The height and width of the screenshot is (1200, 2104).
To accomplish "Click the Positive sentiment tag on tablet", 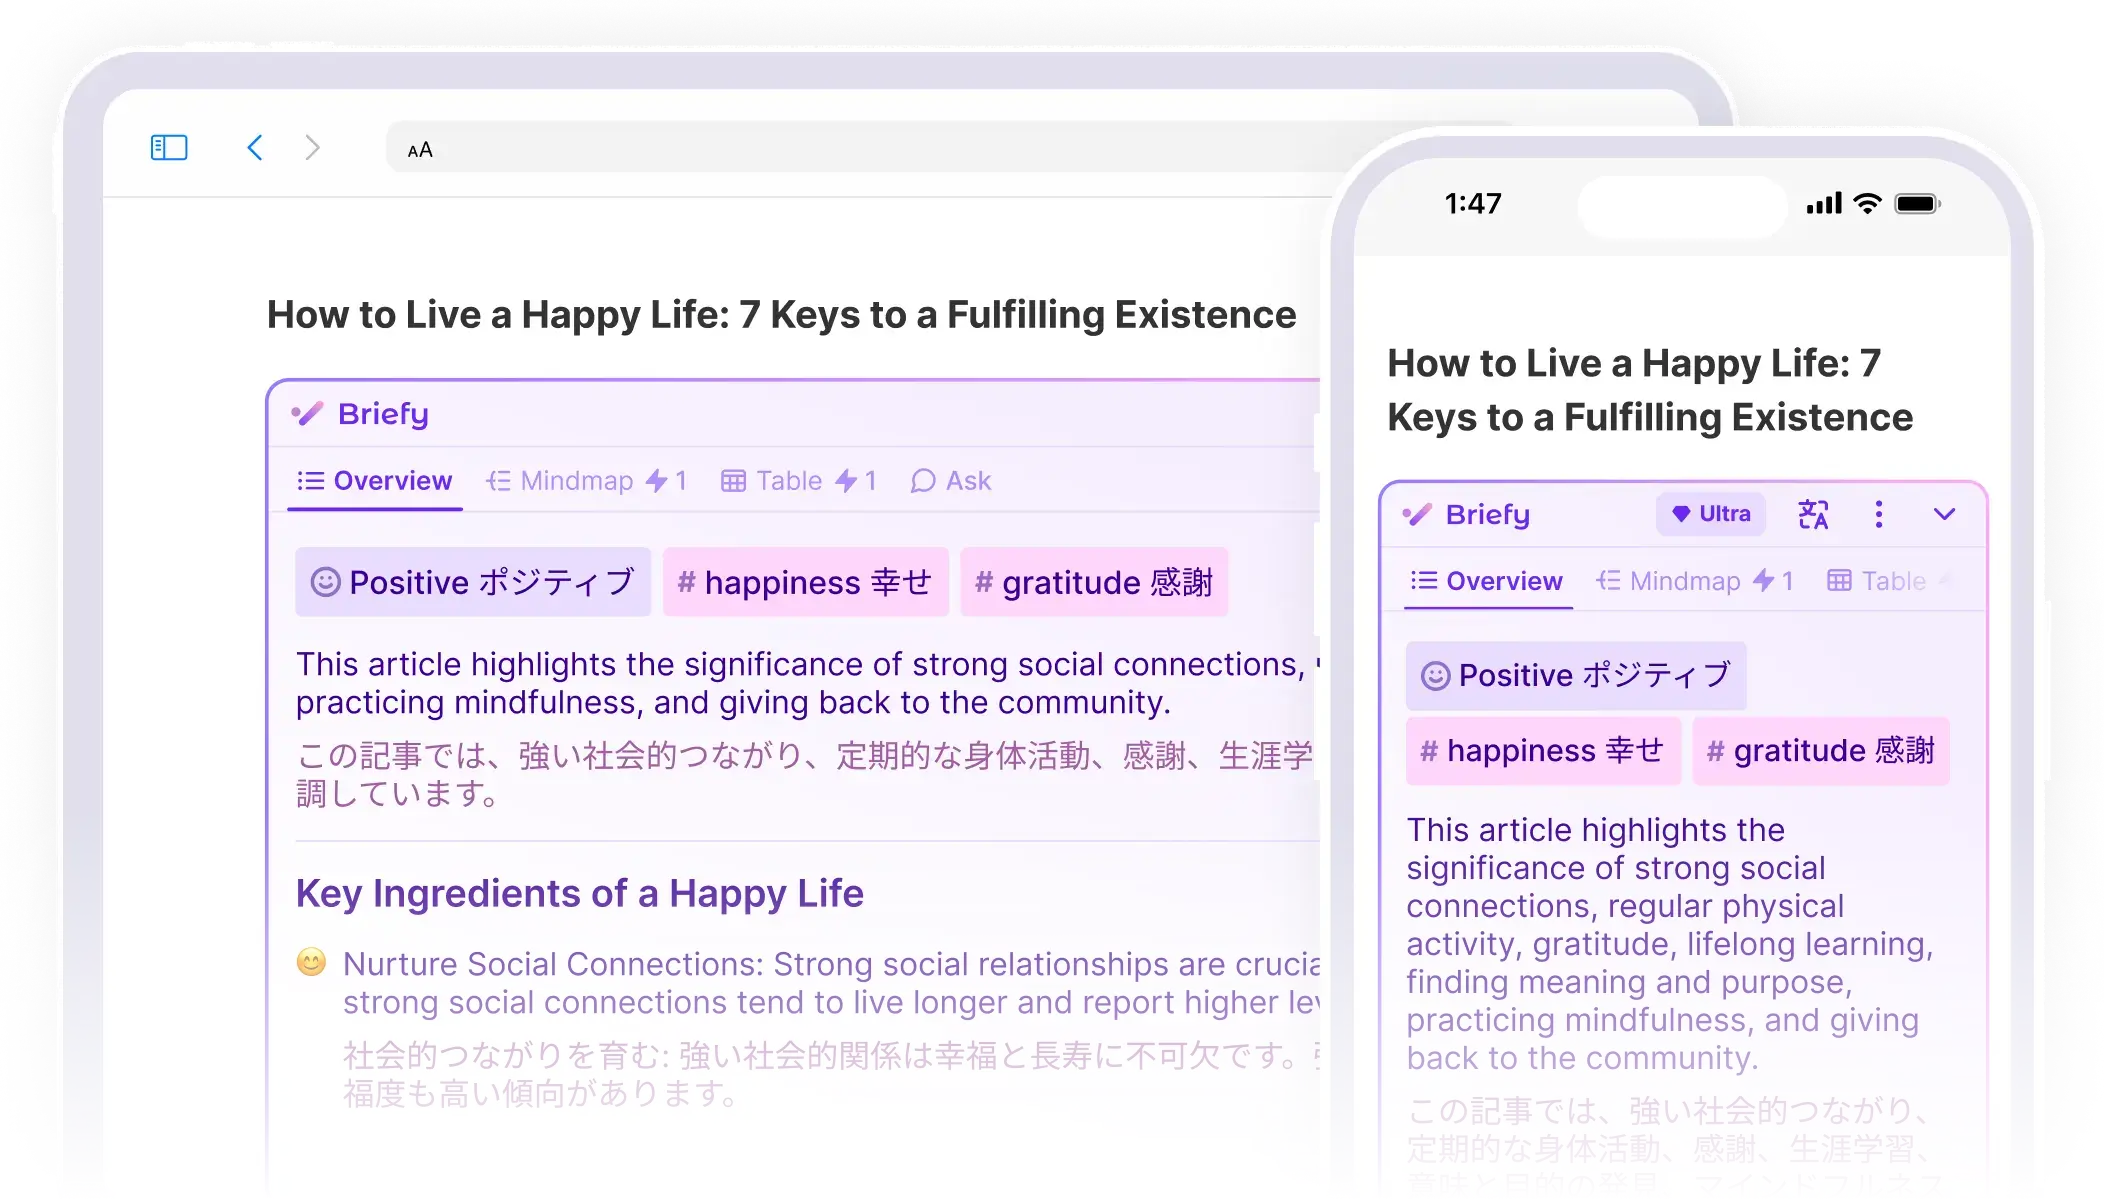I will [x=473, y=582].
